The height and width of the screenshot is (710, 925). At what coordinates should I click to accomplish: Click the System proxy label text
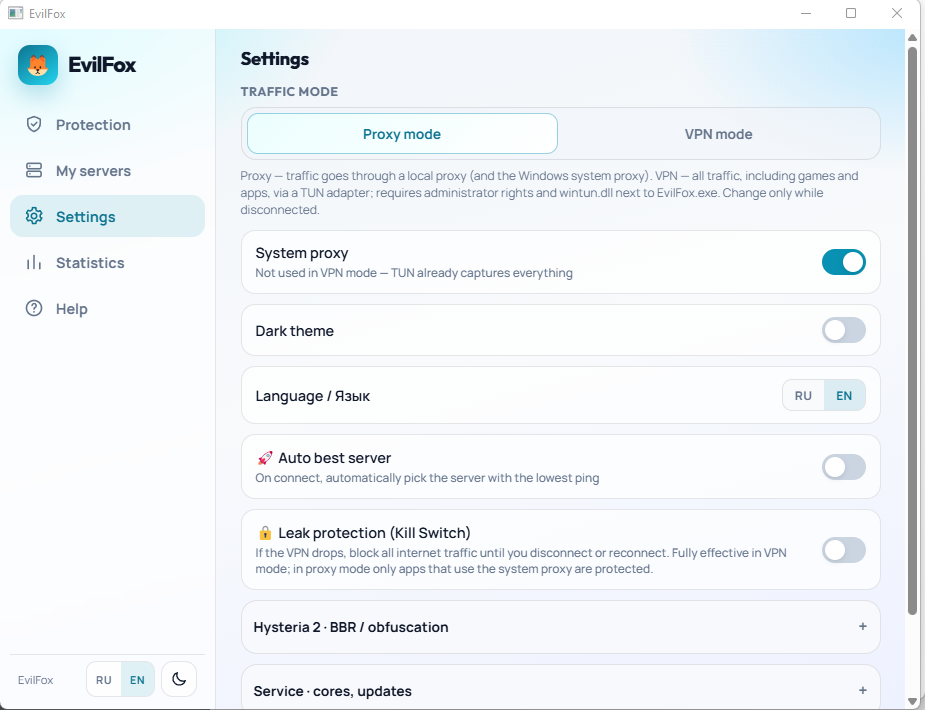[x=302, y=253]
